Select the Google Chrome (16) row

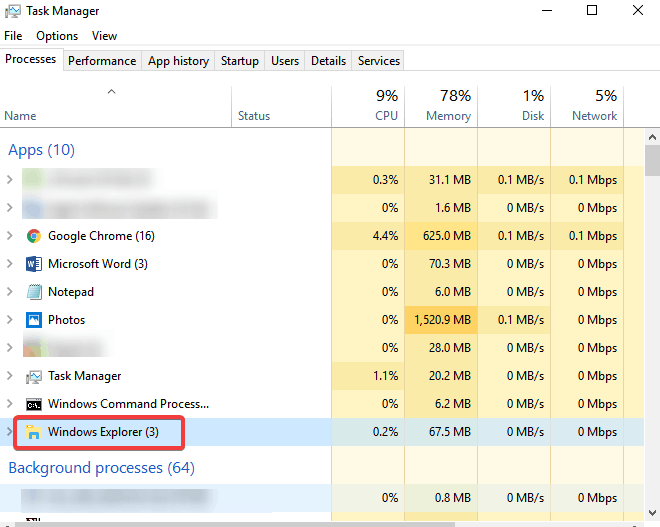(x=322, y=236)
